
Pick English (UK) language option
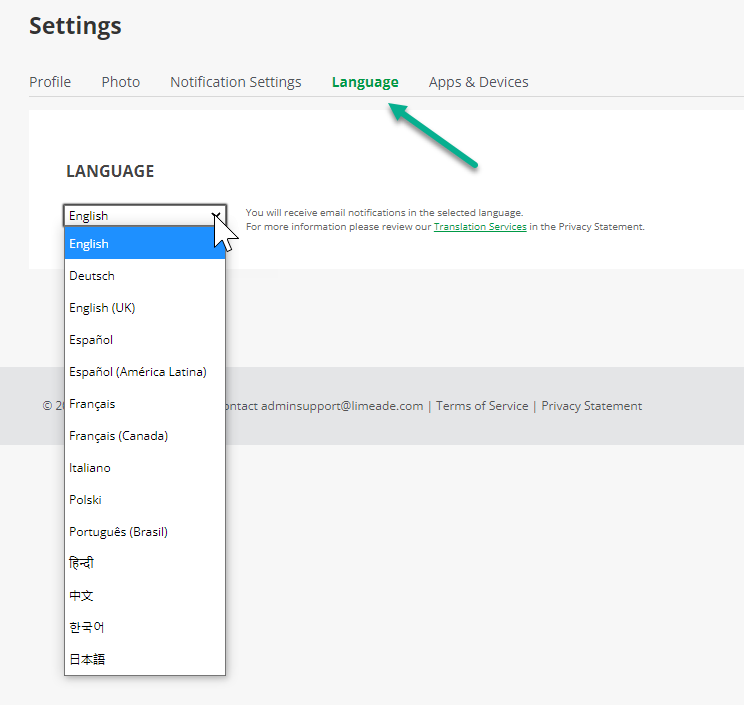click(145, 307)
